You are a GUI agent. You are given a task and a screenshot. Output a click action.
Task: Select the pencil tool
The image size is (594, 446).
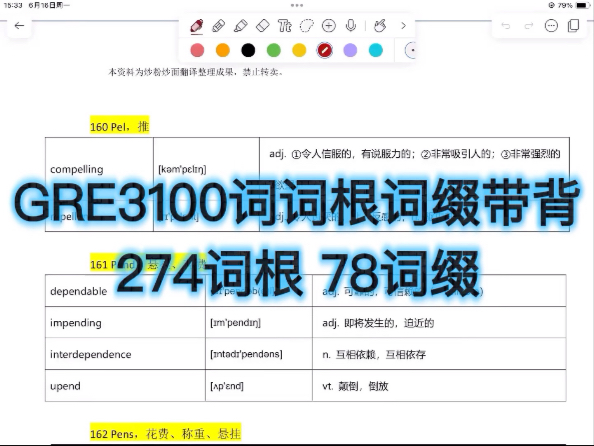pos(219,26)
